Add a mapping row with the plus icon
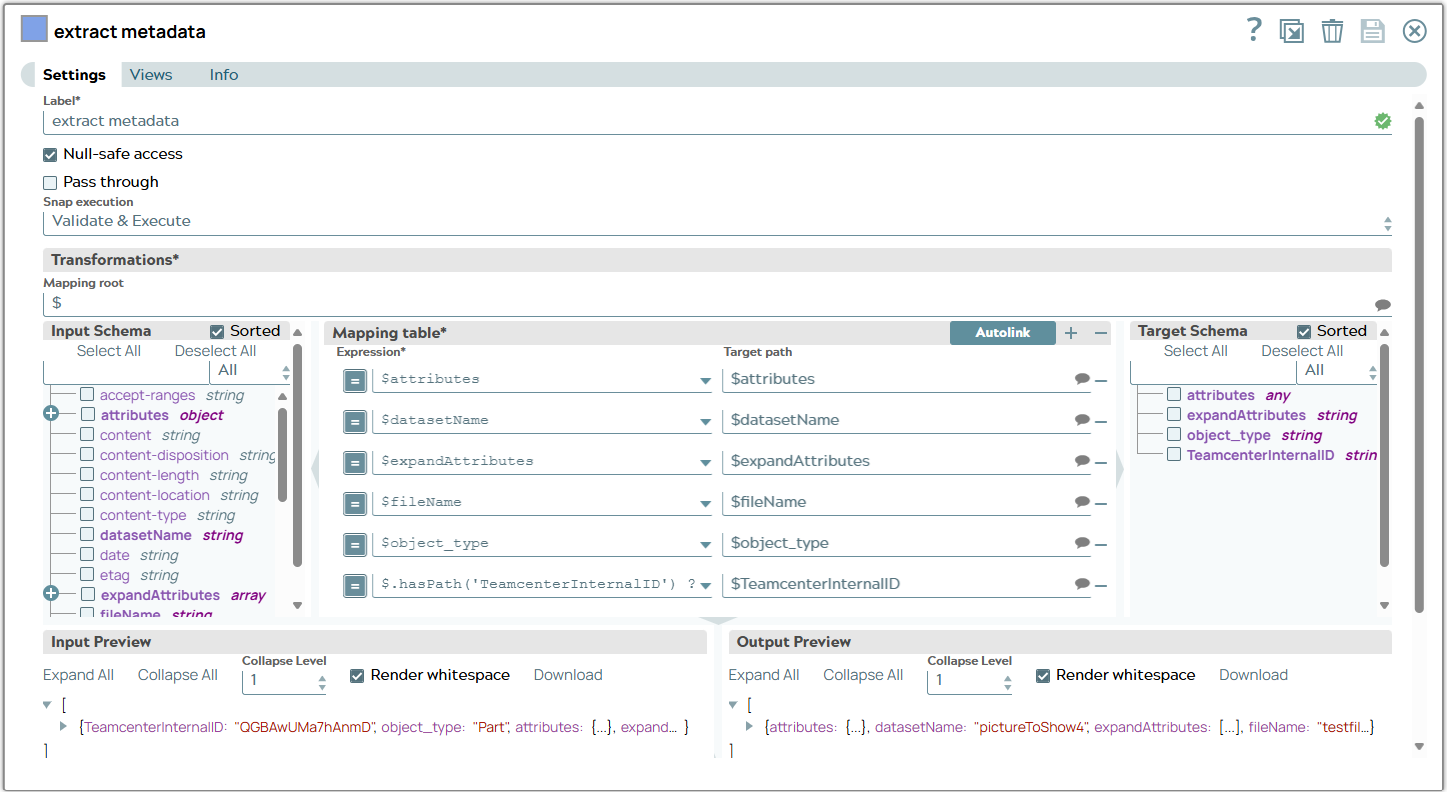1447x792 pixels. 1071,333
